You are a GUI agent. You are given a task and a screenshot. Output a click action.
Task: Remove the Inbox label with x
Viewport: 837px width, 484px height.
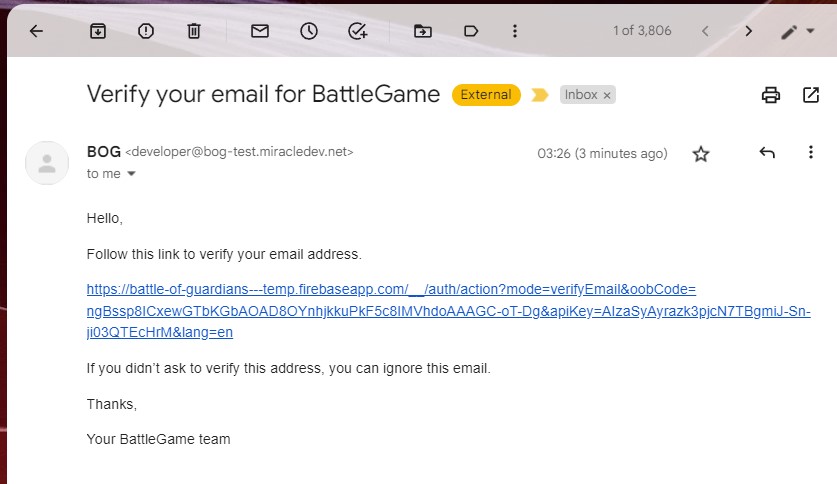(607, 96)
